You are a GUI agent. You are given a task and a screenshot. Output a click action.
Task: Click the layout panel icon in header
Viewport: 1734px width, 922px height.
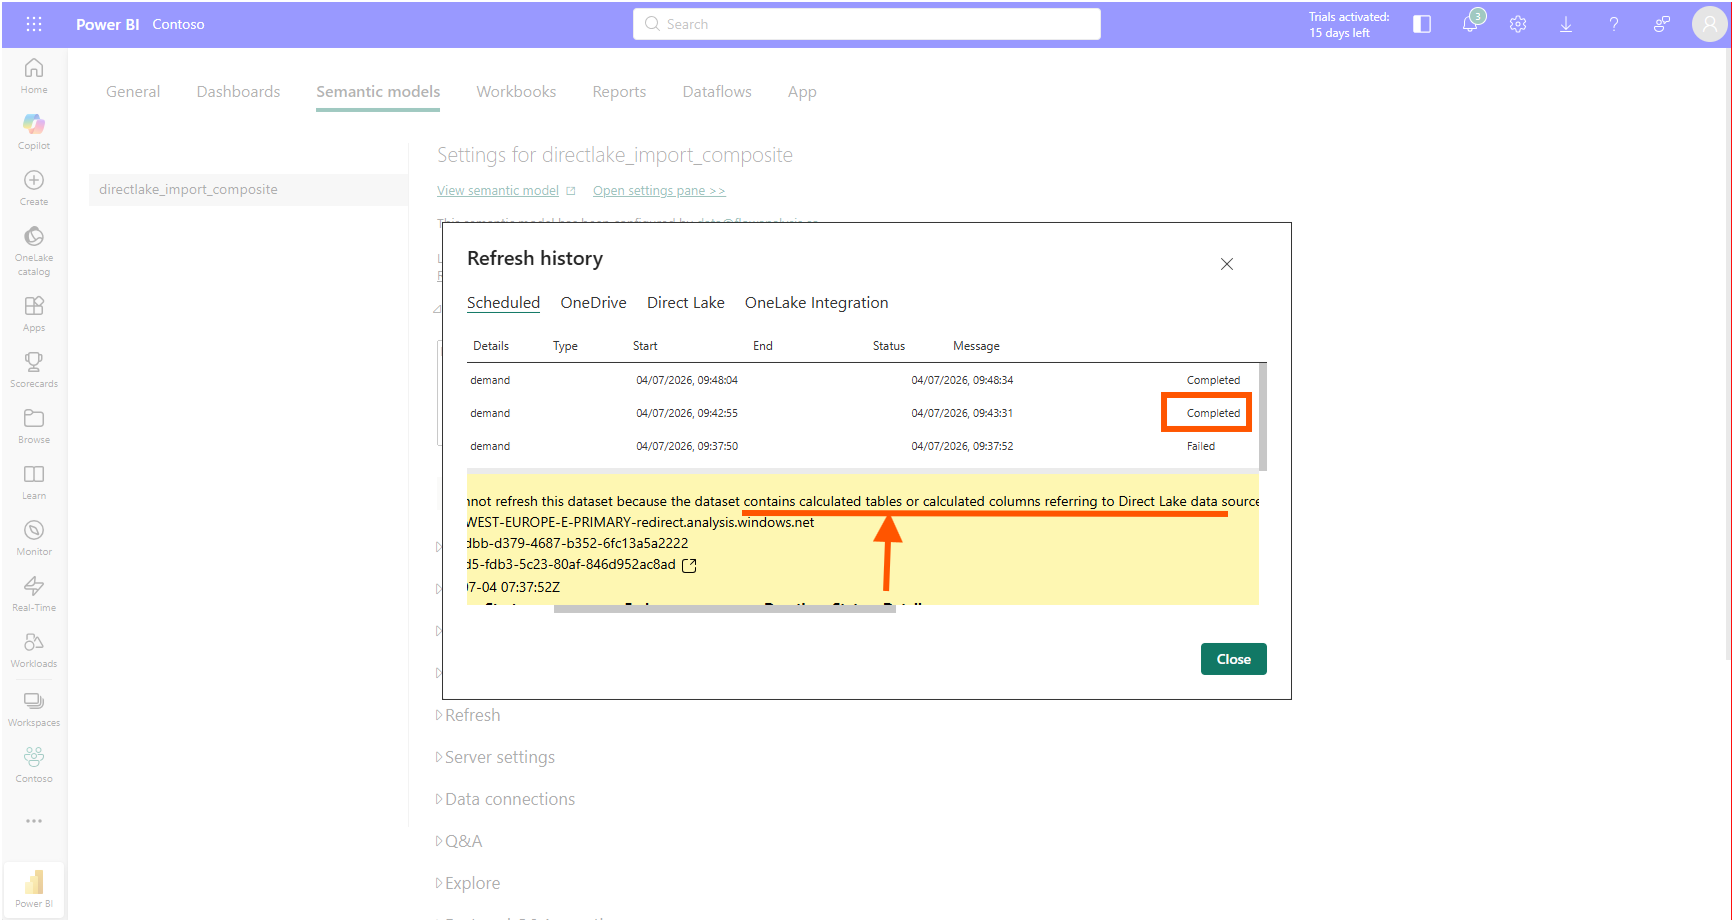click(1422, 24)
